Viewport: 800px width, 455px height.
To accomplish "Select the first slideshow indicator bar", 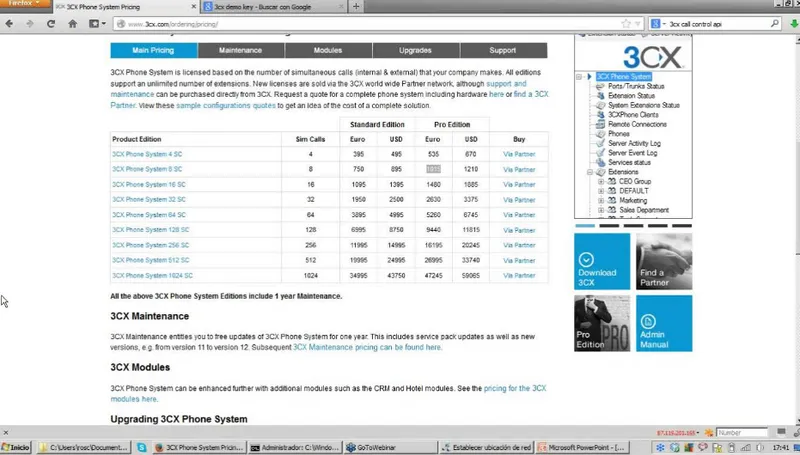I will click(585, 225).
